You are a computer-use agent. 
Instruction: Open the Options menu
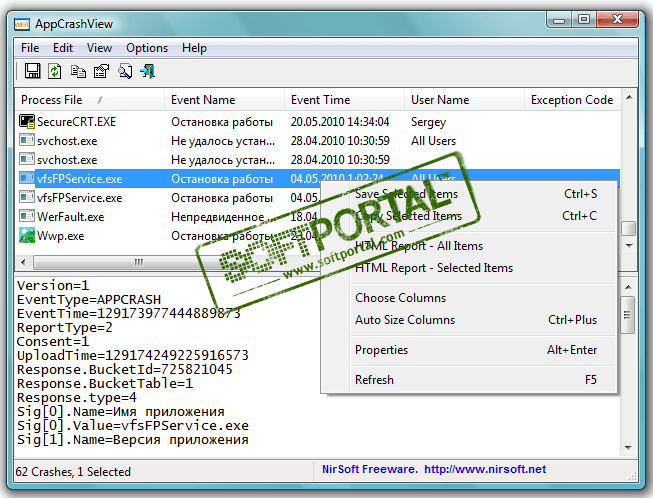147,48
